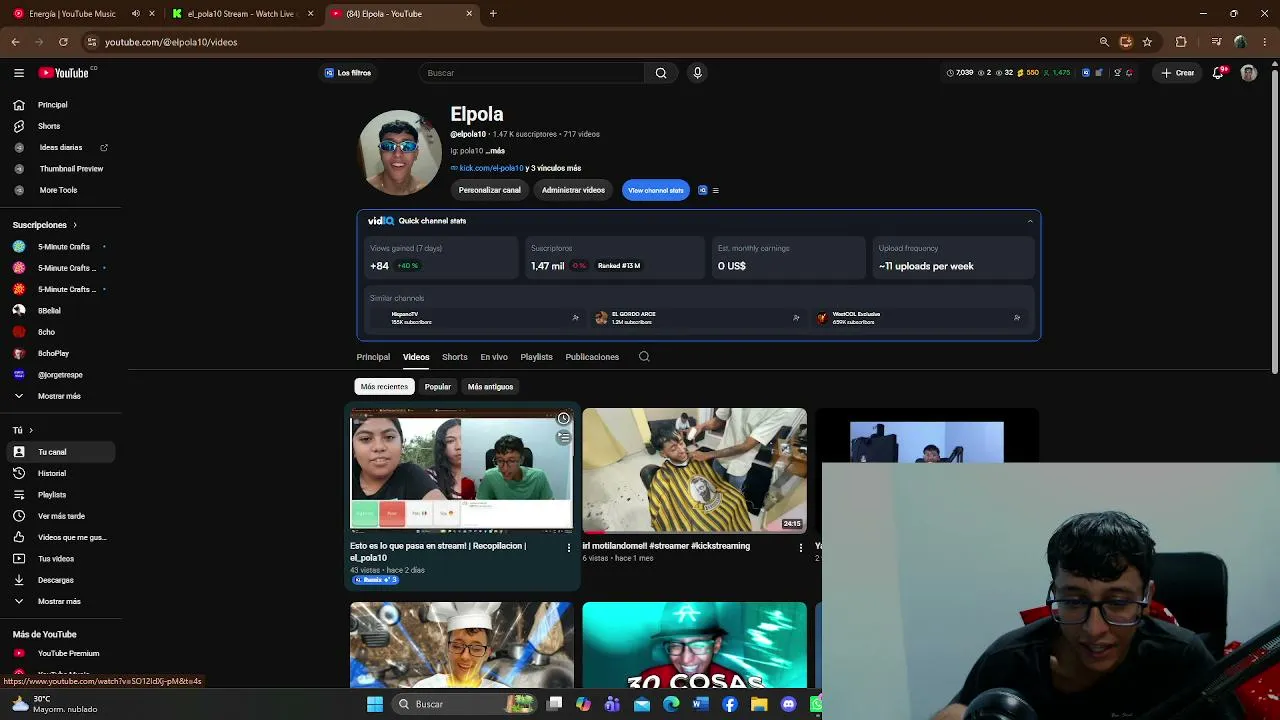
Task: Select the Más recientes sort chip
Action: (x=384, y=387)
